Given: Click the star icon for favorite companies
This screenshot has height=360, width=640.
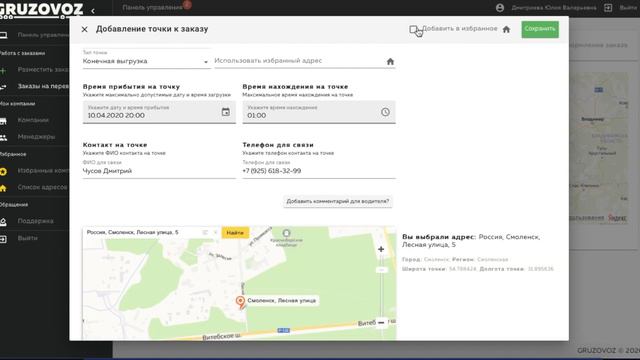Looking at the screenshot, I should pos(3,171).
